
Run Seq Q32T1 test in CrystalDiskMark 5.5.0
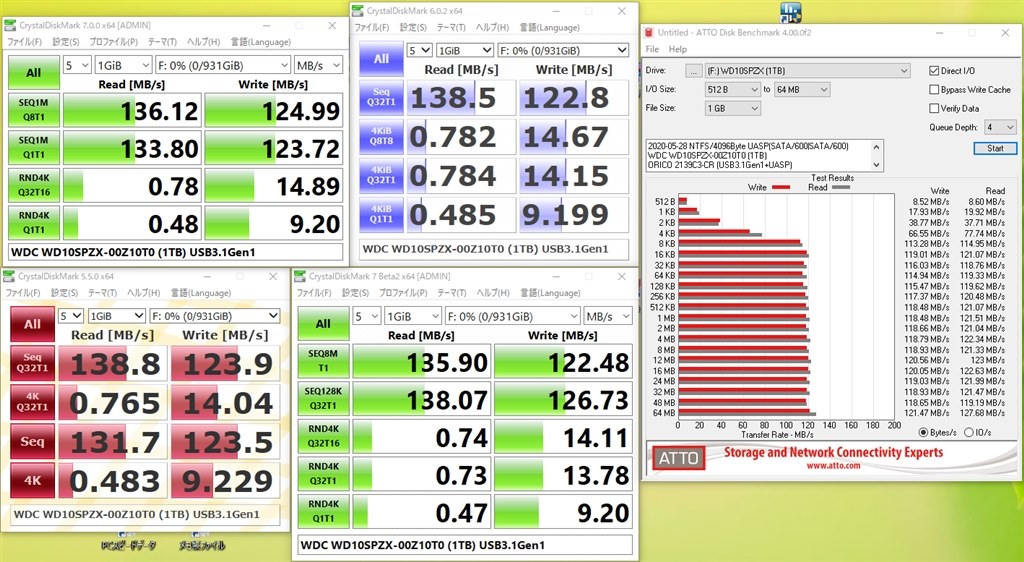33,363
